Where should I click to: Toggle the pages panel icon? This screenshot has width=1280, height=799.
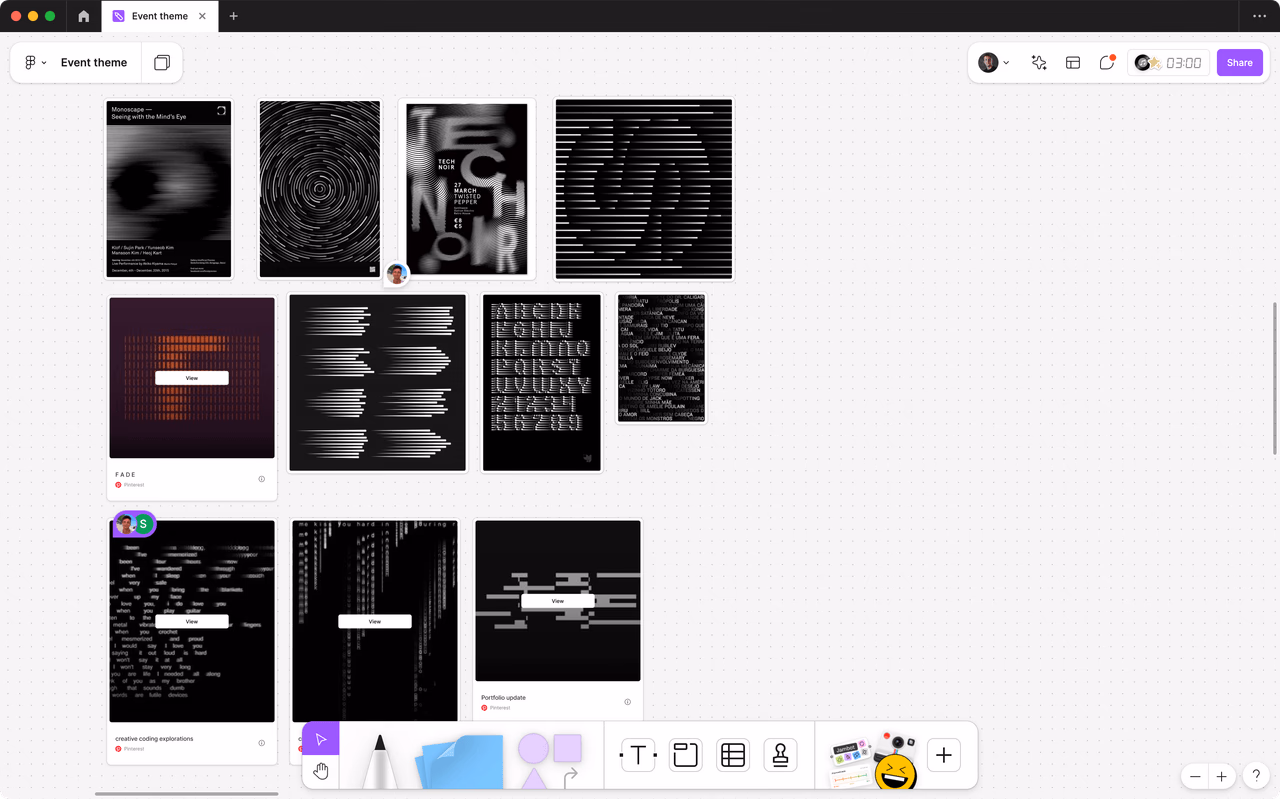[x=162, y=63]
